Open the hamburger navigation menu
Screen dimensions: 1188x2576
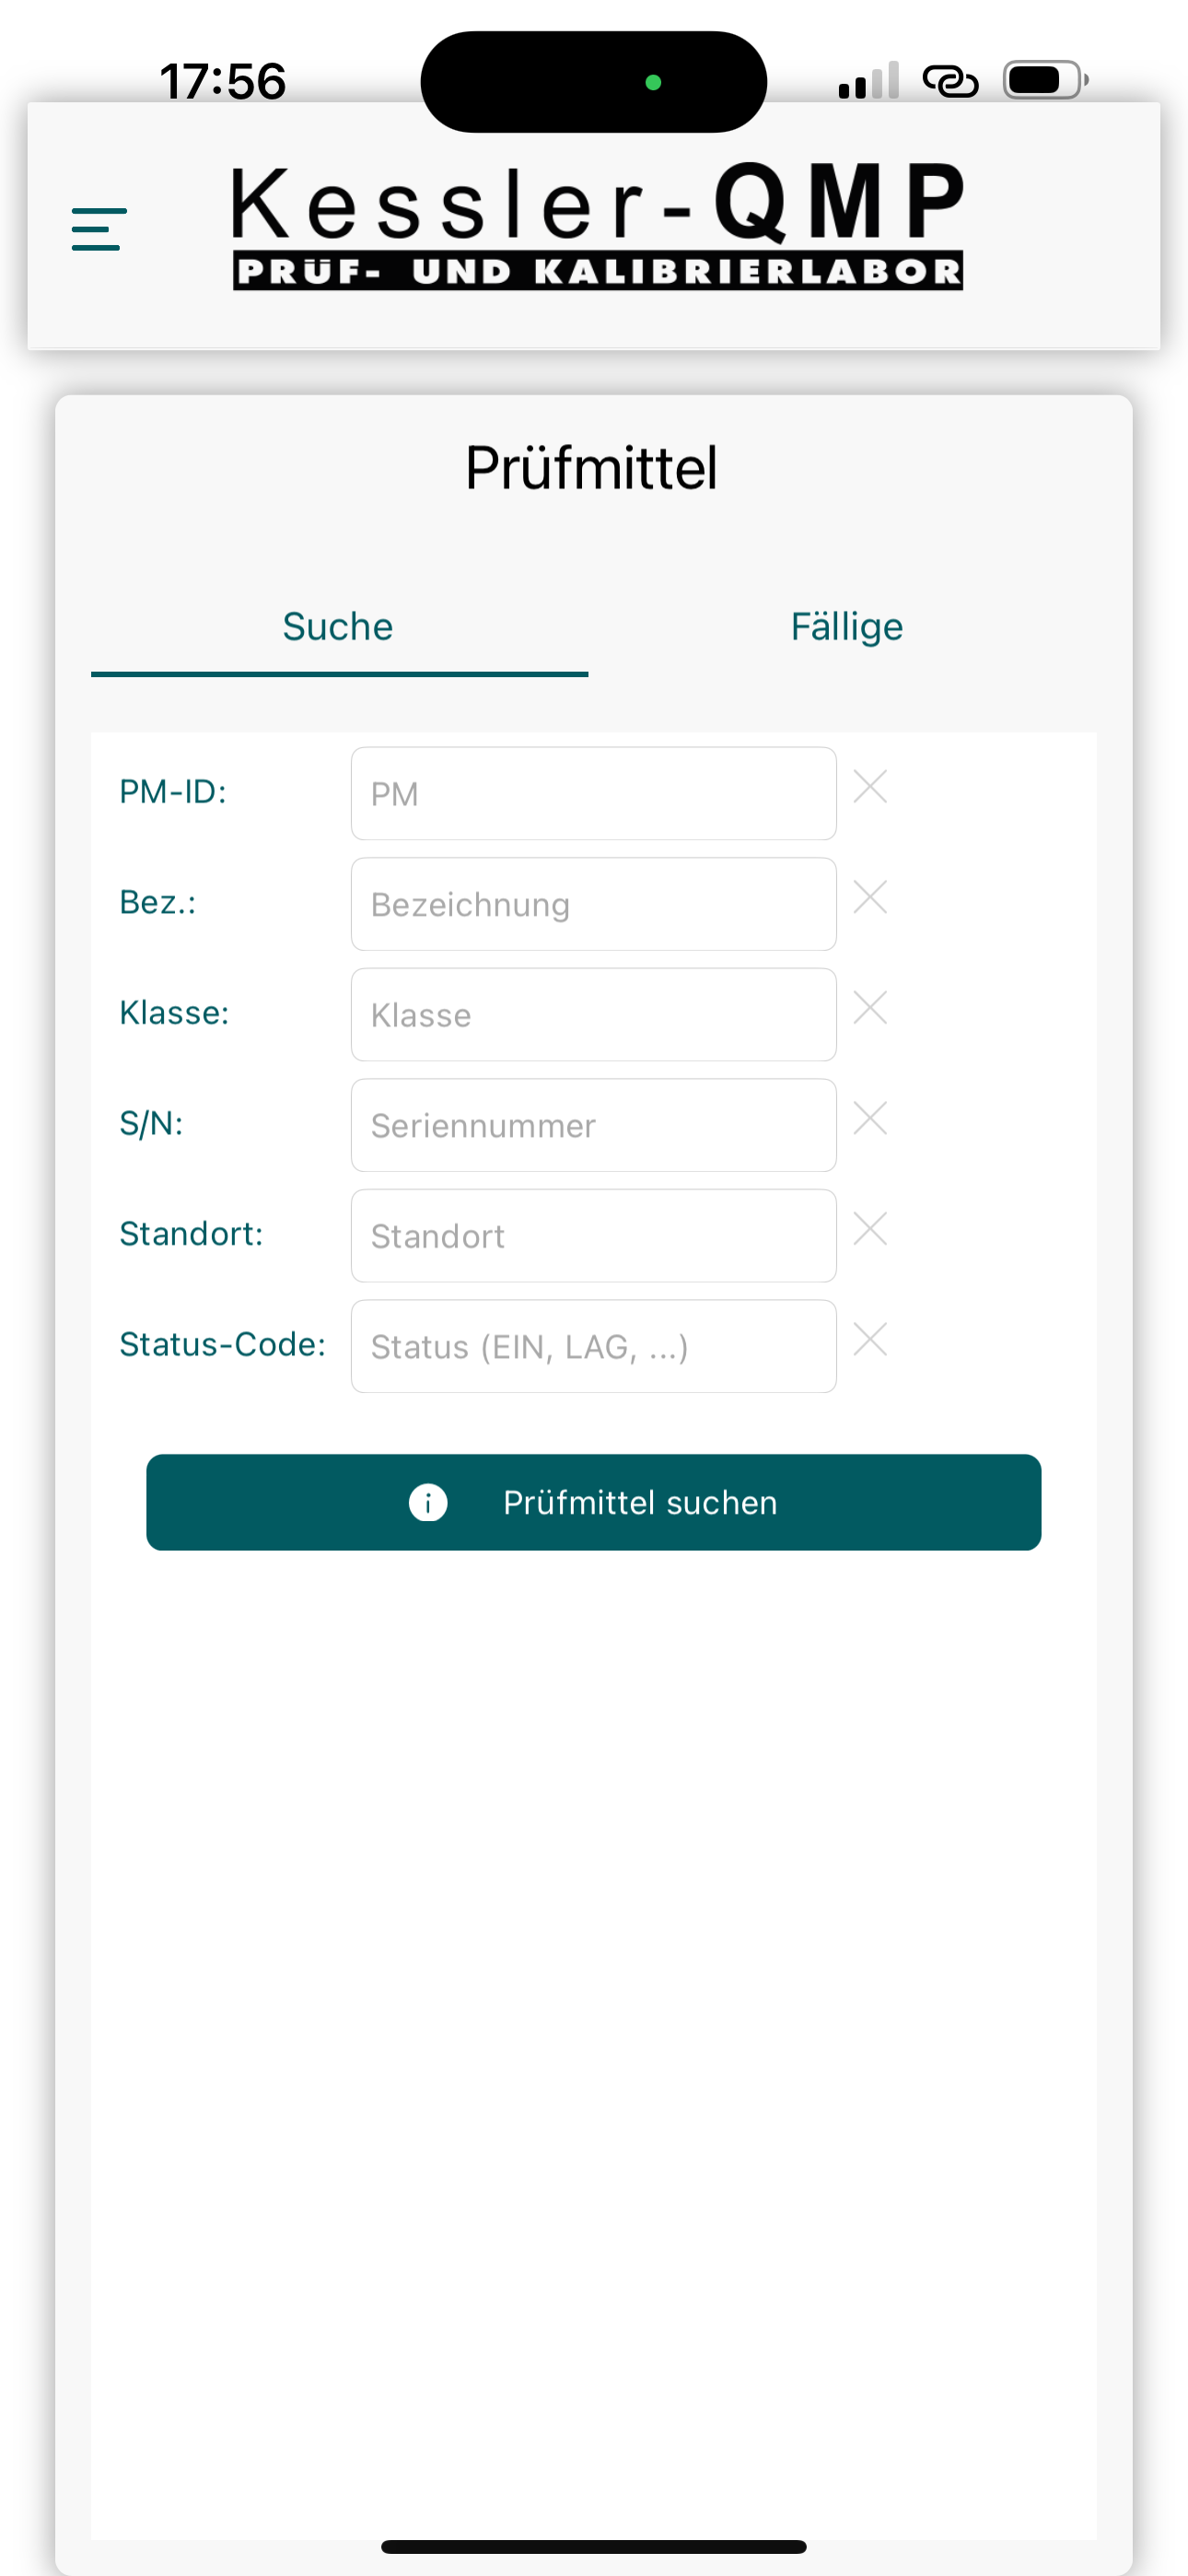click(99, 229)
